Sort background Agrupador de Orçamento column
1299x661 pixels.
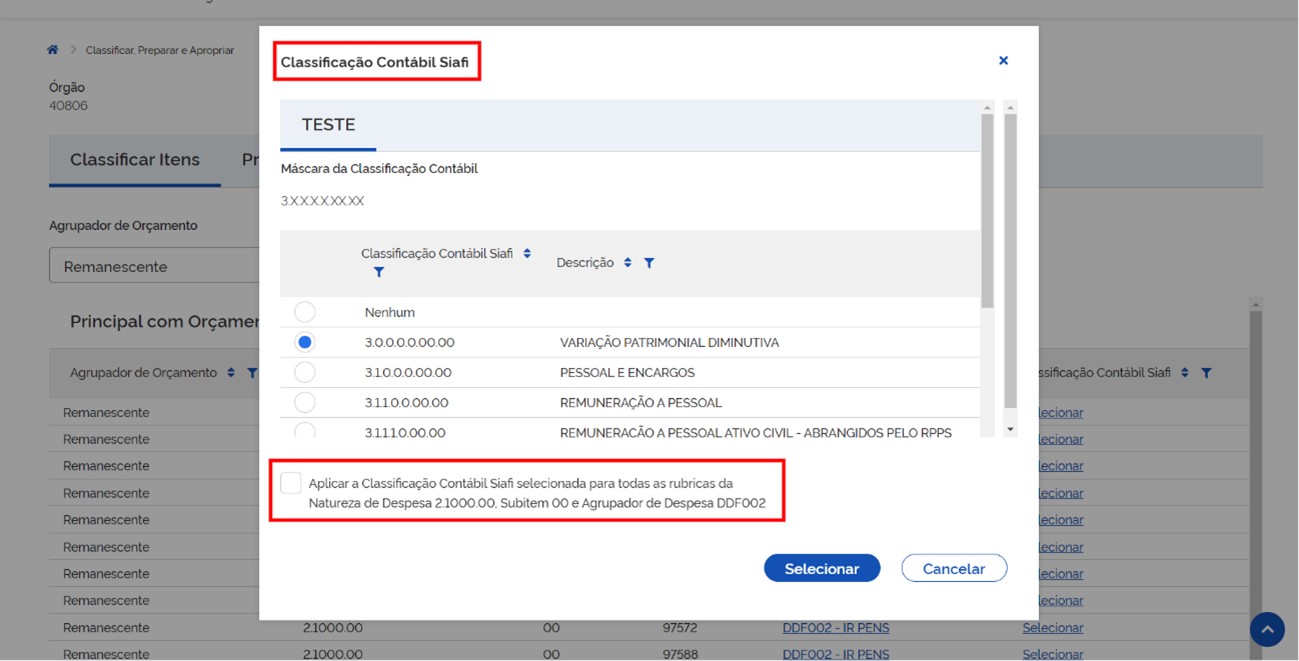(x=231, y=373)
